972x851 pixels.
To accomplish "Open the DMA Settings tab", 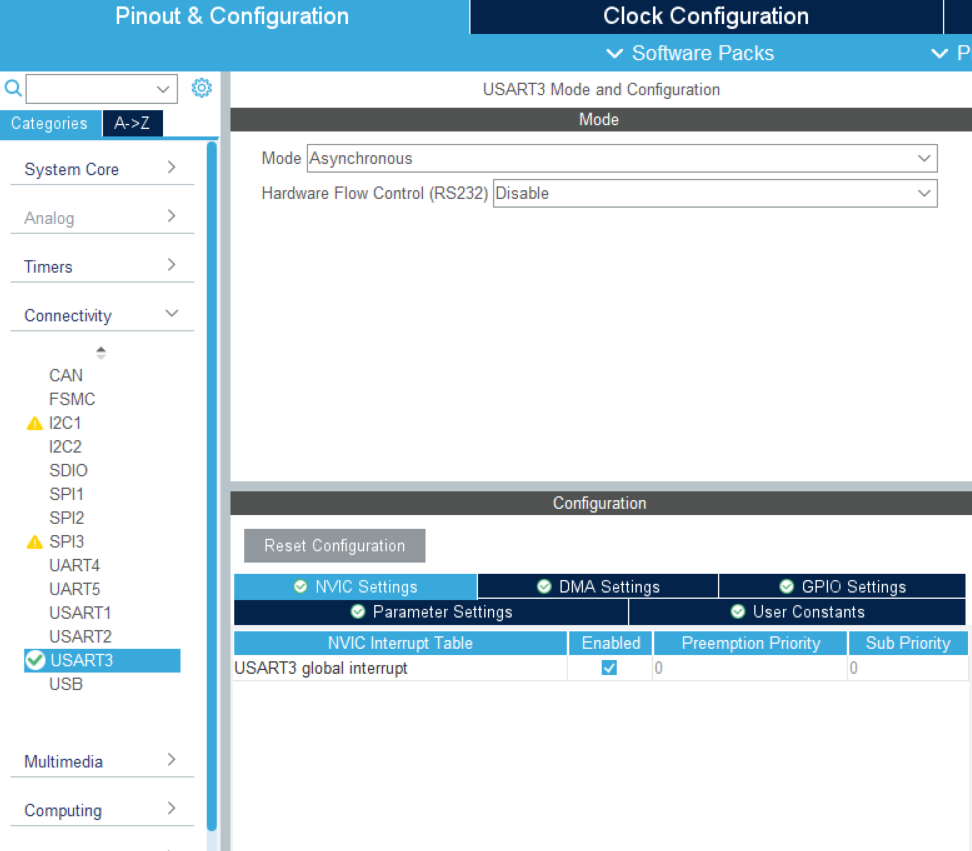I will pos(598,586).
